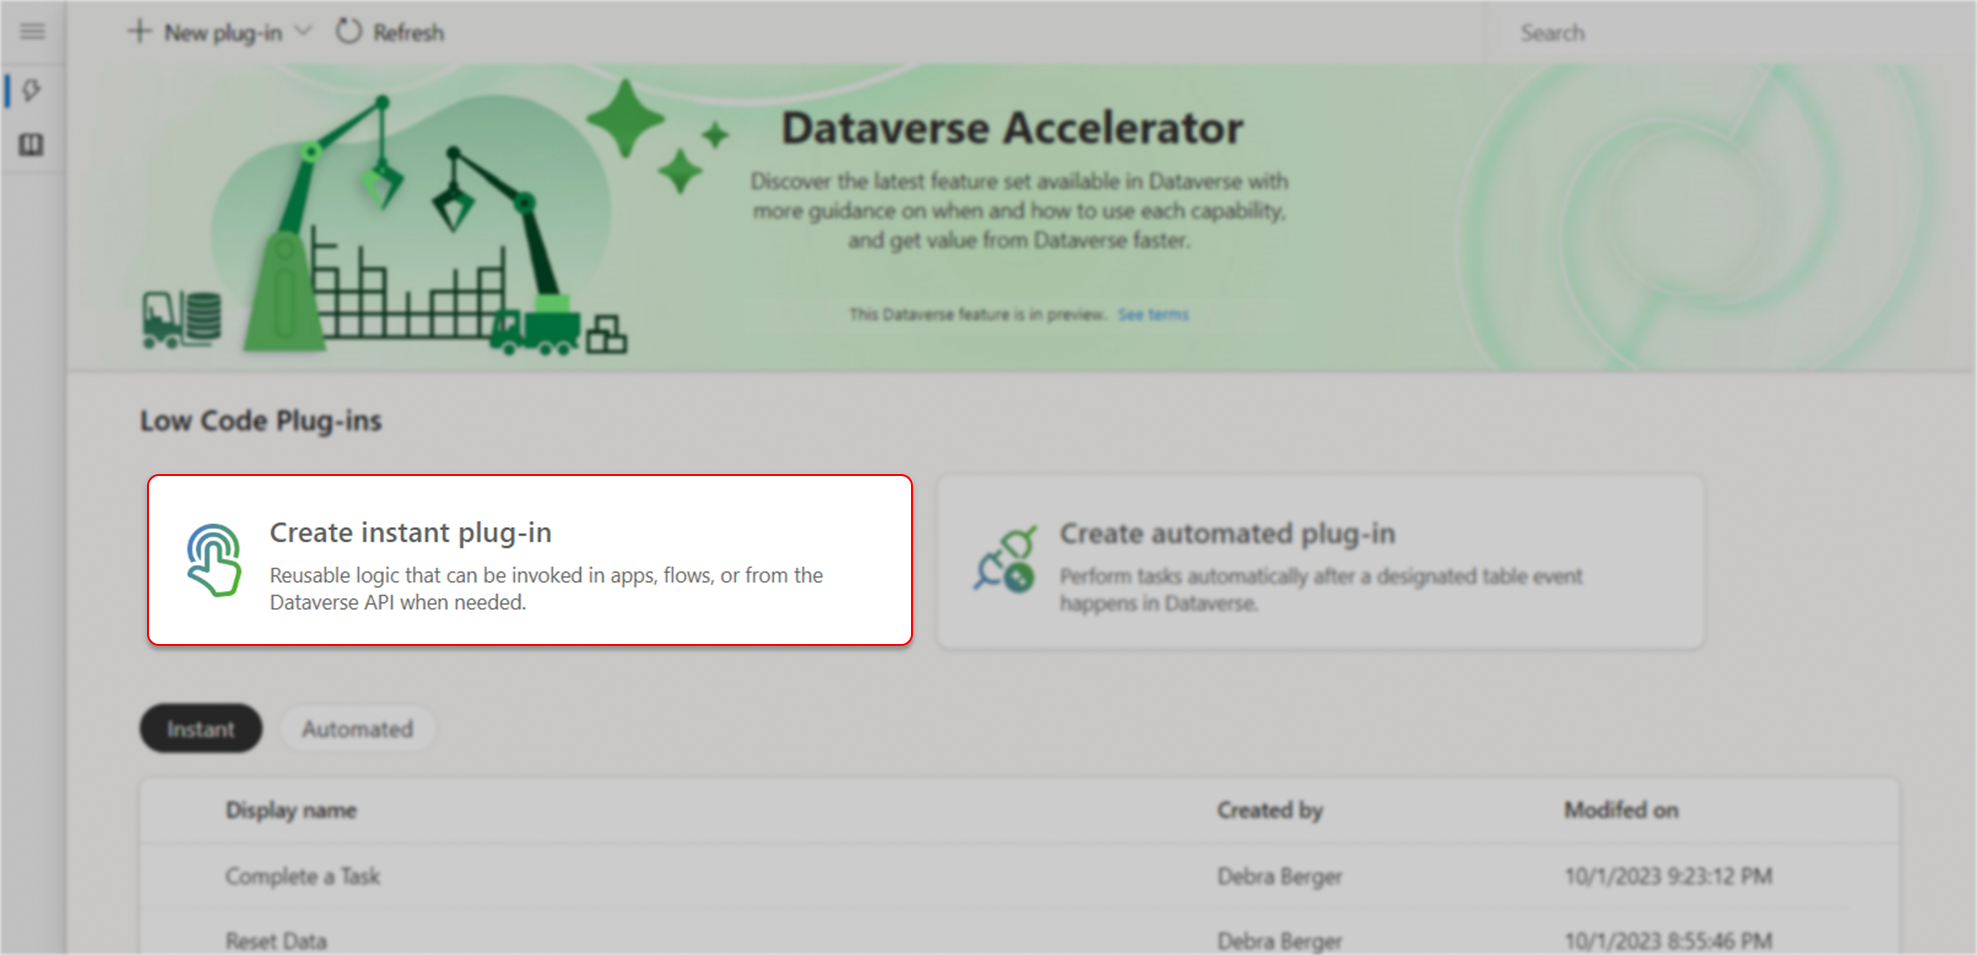Click the plus icon next to New plug-in

click(x=139, y=31)
